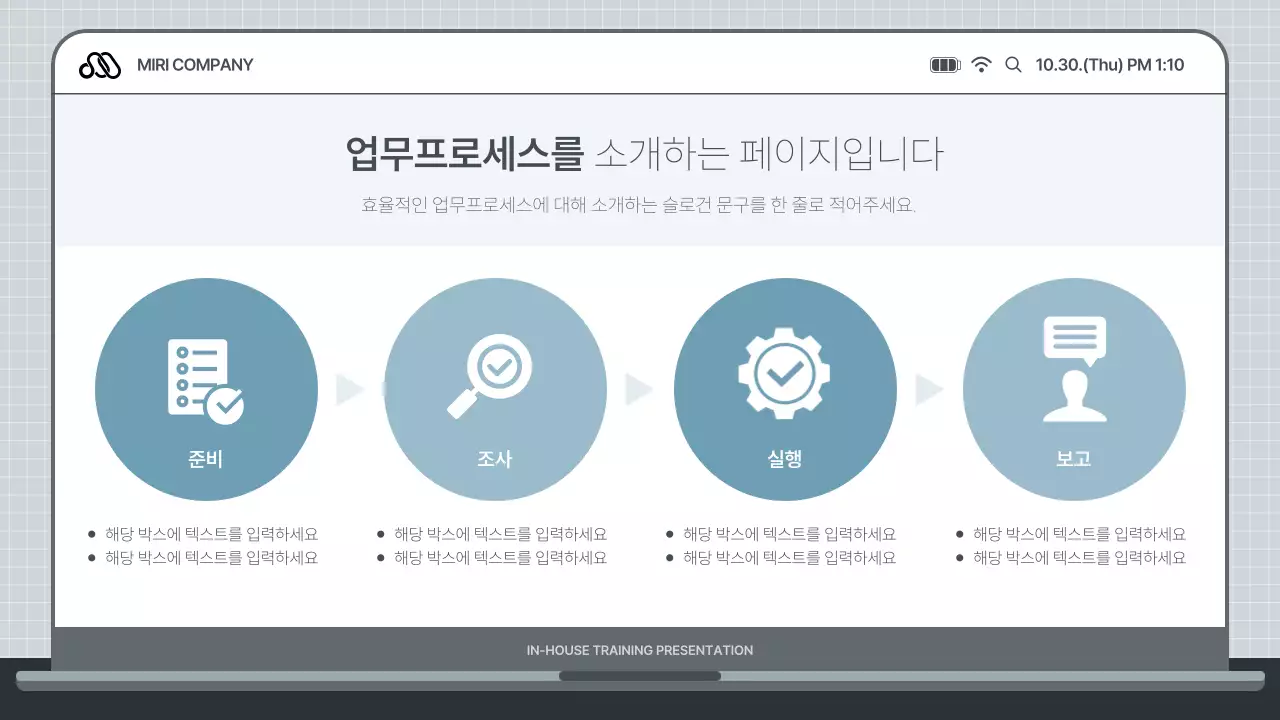
Task: Click the slogan text under the title
Action: [x=640, y=204]
